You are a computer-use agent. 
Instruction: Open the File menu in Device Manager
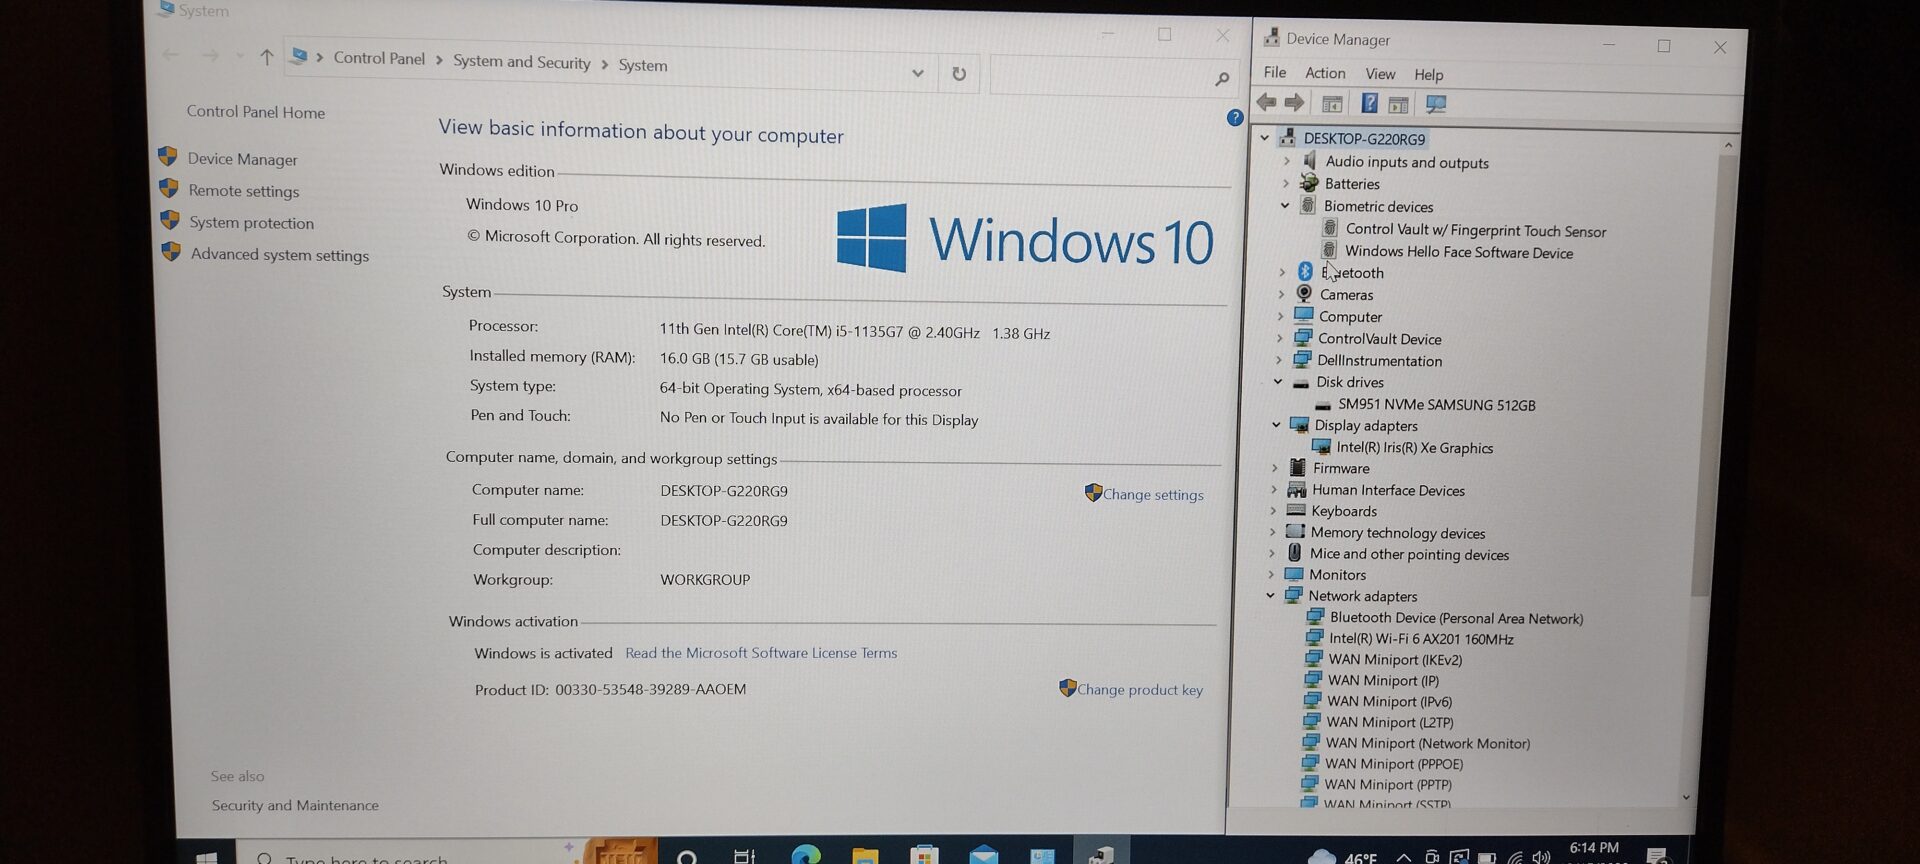coord(1275,72)
